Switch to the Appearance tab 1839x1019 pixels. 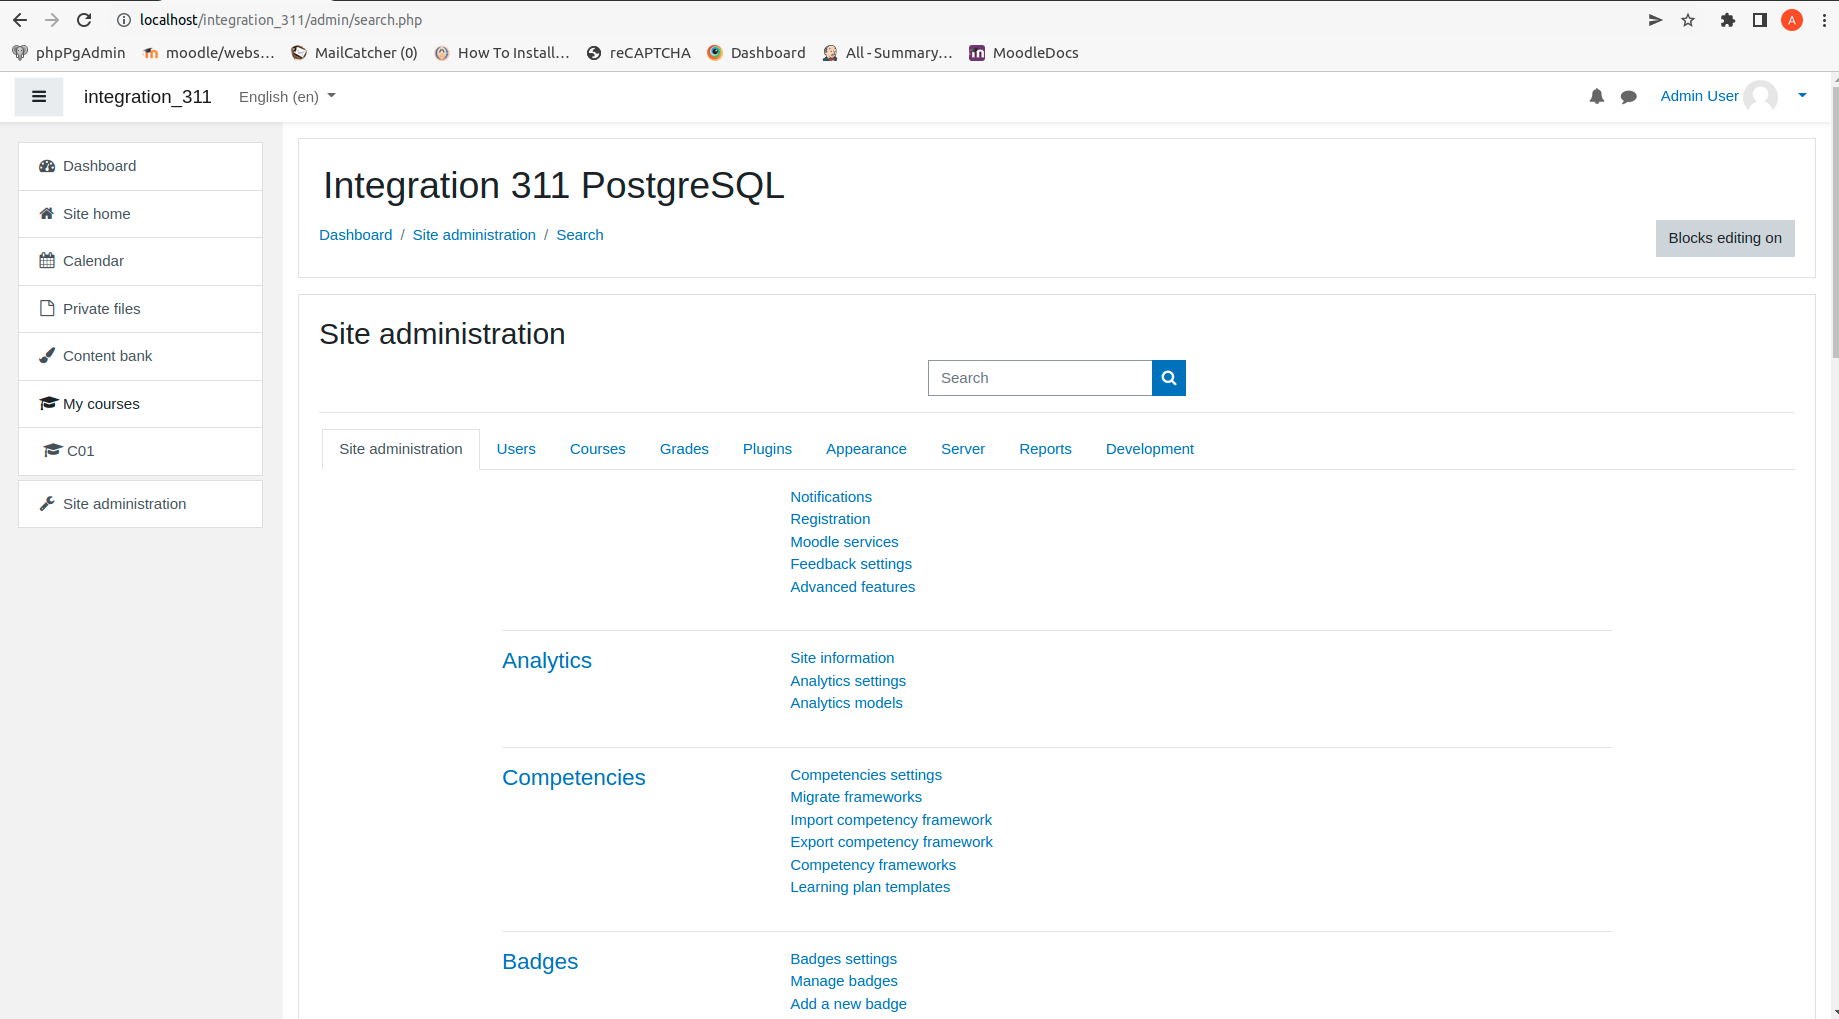pos(866,449)
